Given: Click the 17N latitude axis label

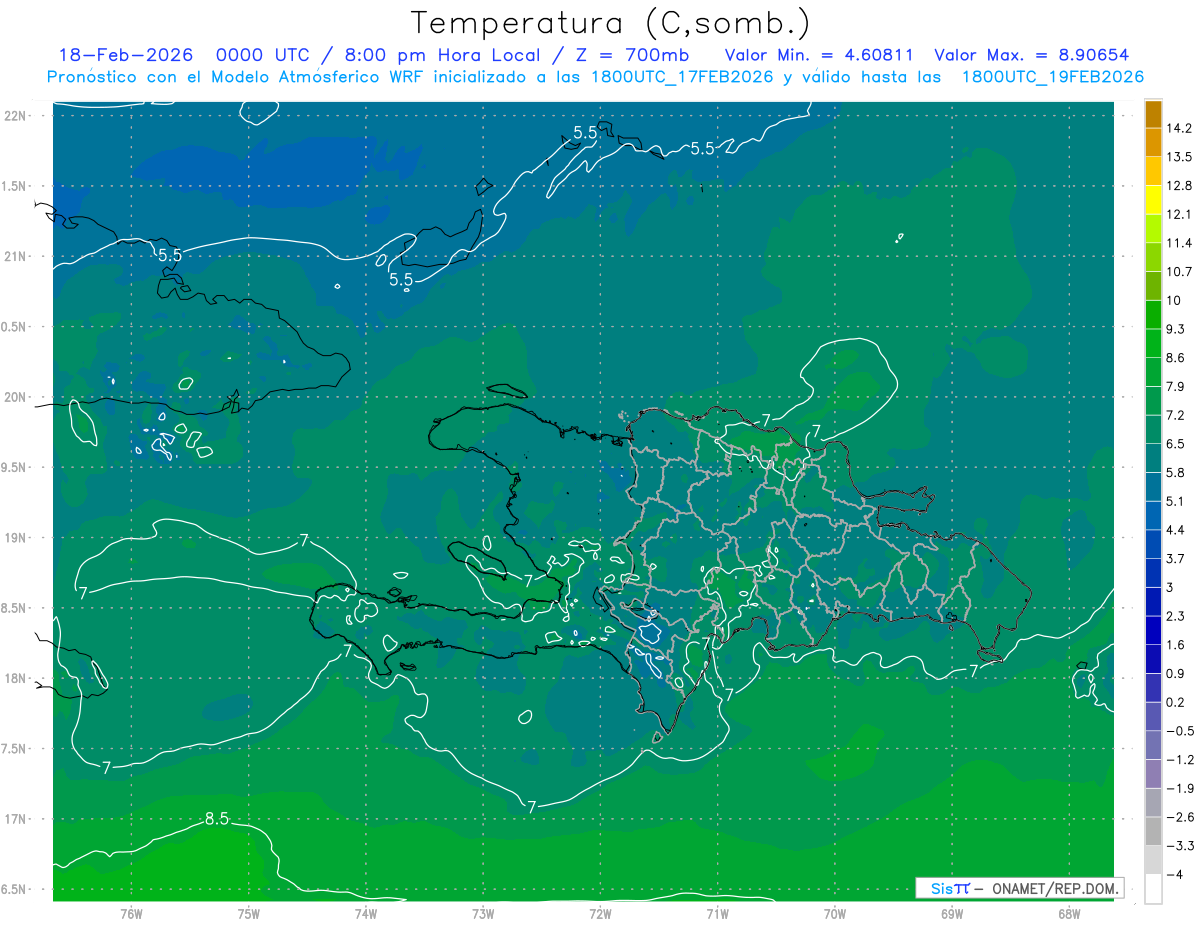Looking at the screenshot, I should 14,819.
